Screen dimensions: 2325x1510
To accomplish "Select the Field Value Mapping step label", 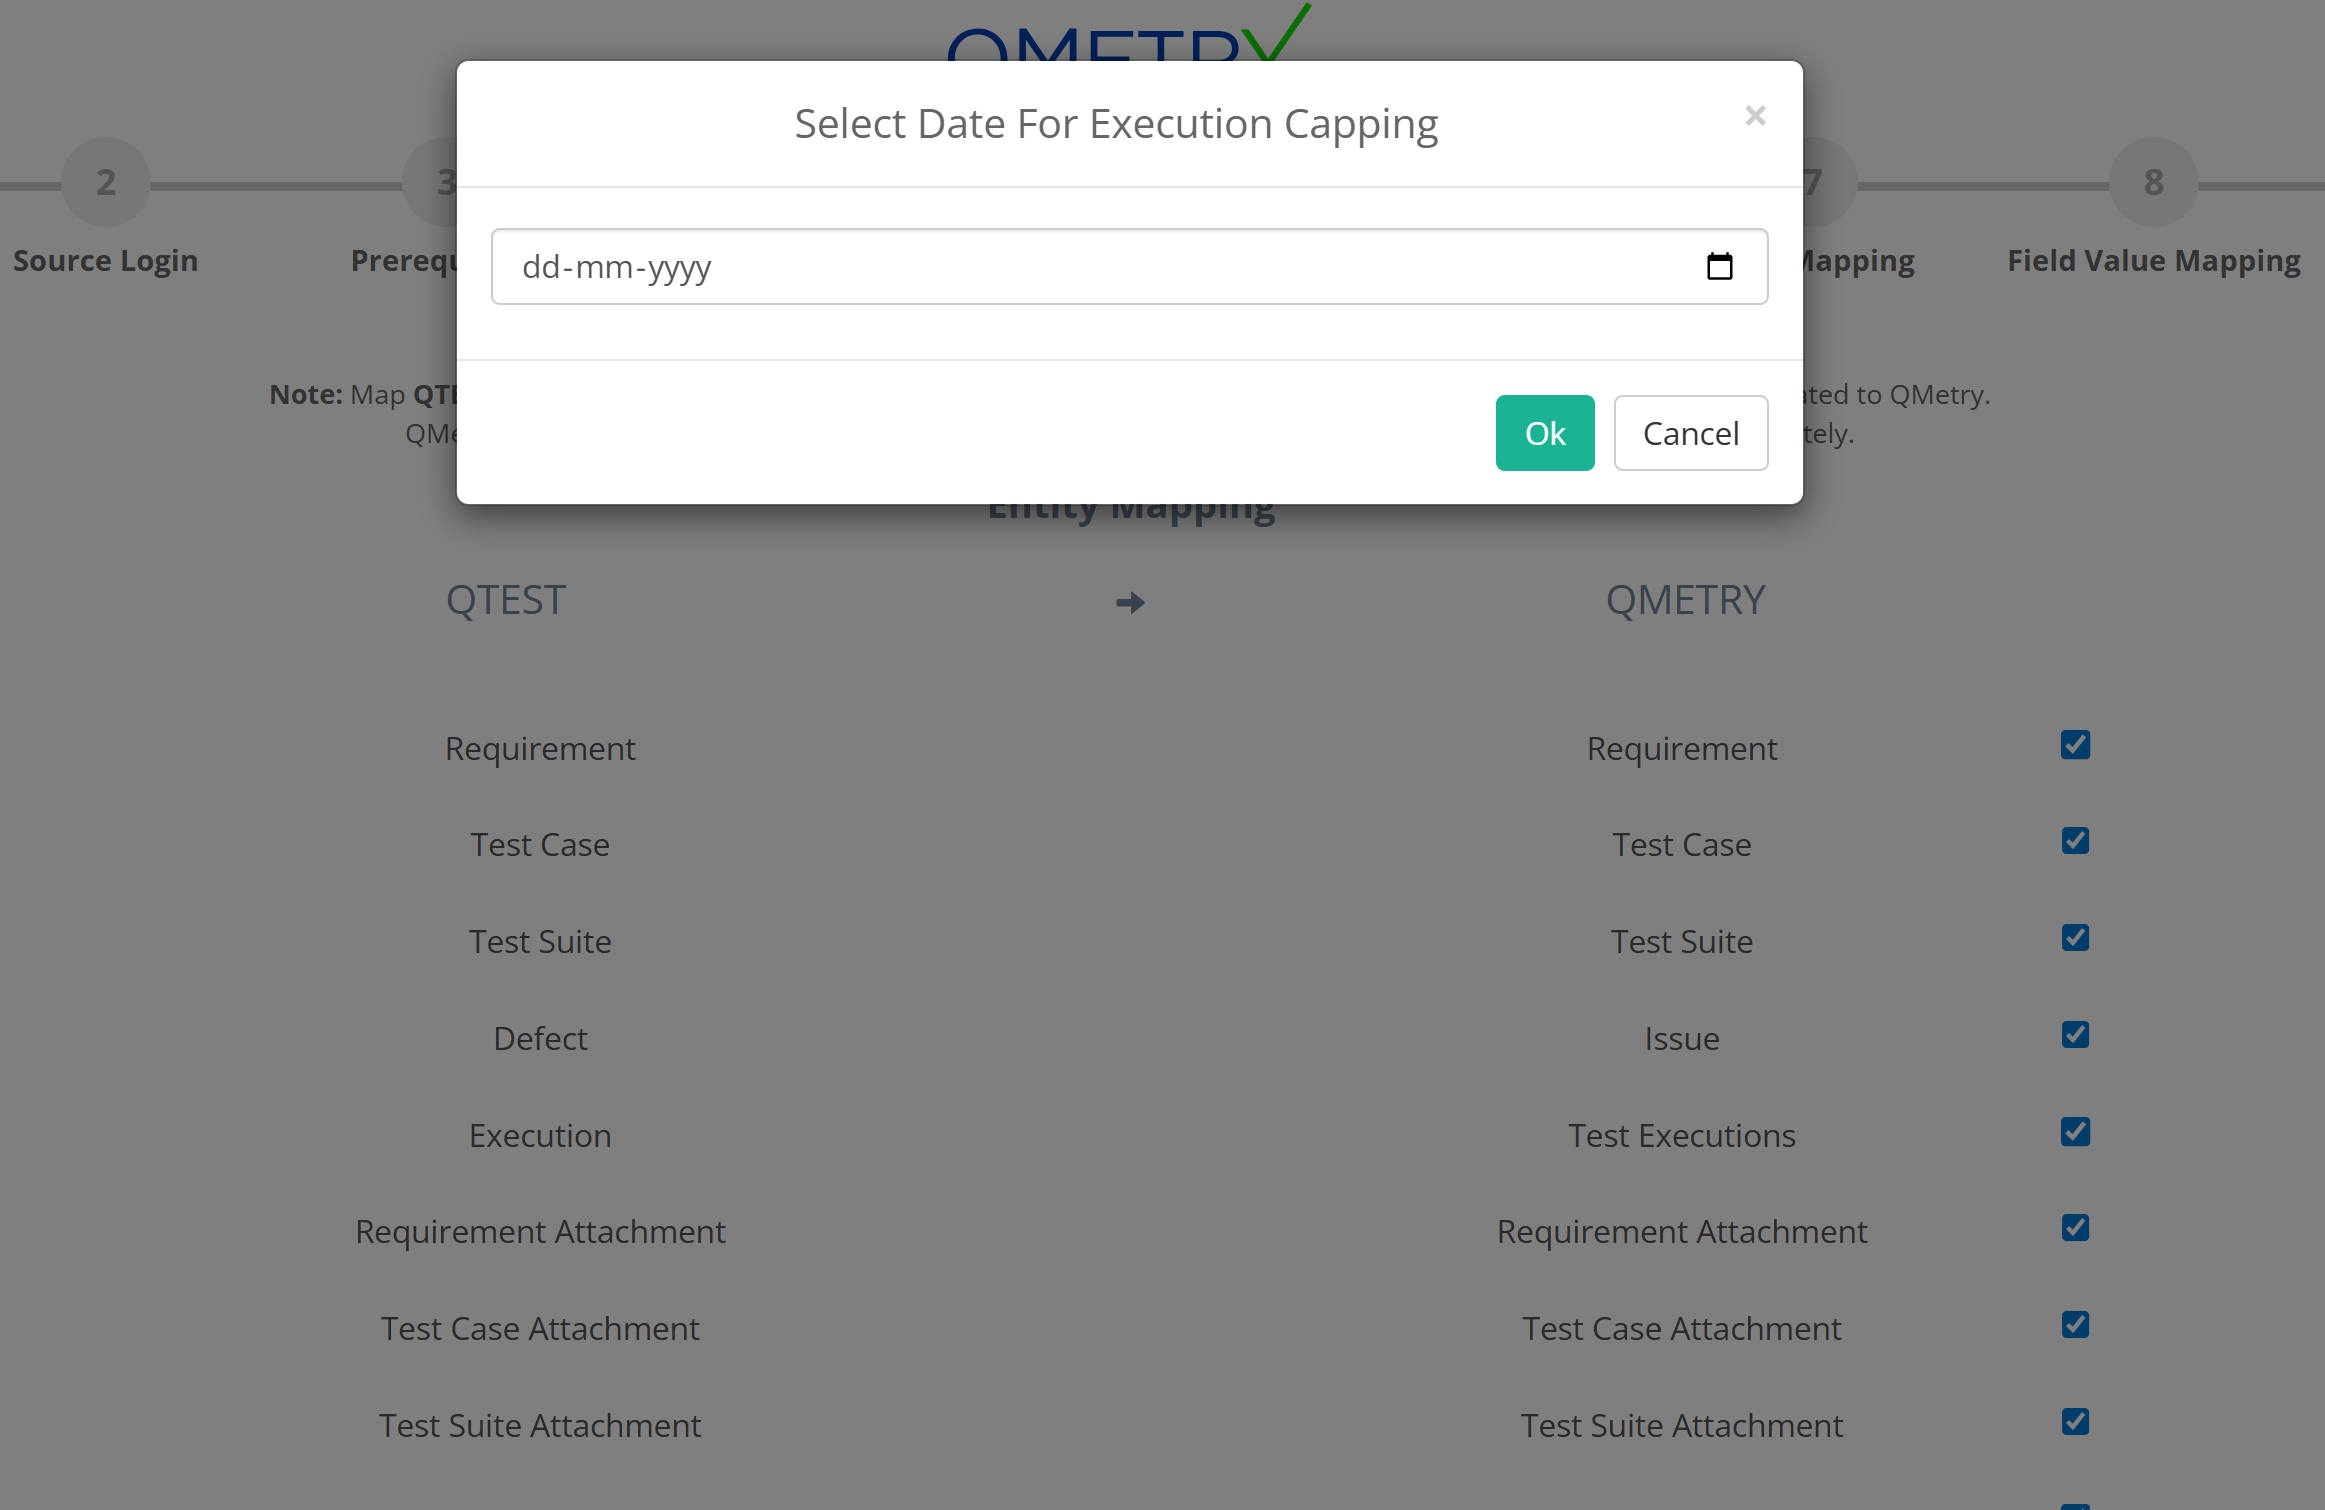I will point(2154,260).
